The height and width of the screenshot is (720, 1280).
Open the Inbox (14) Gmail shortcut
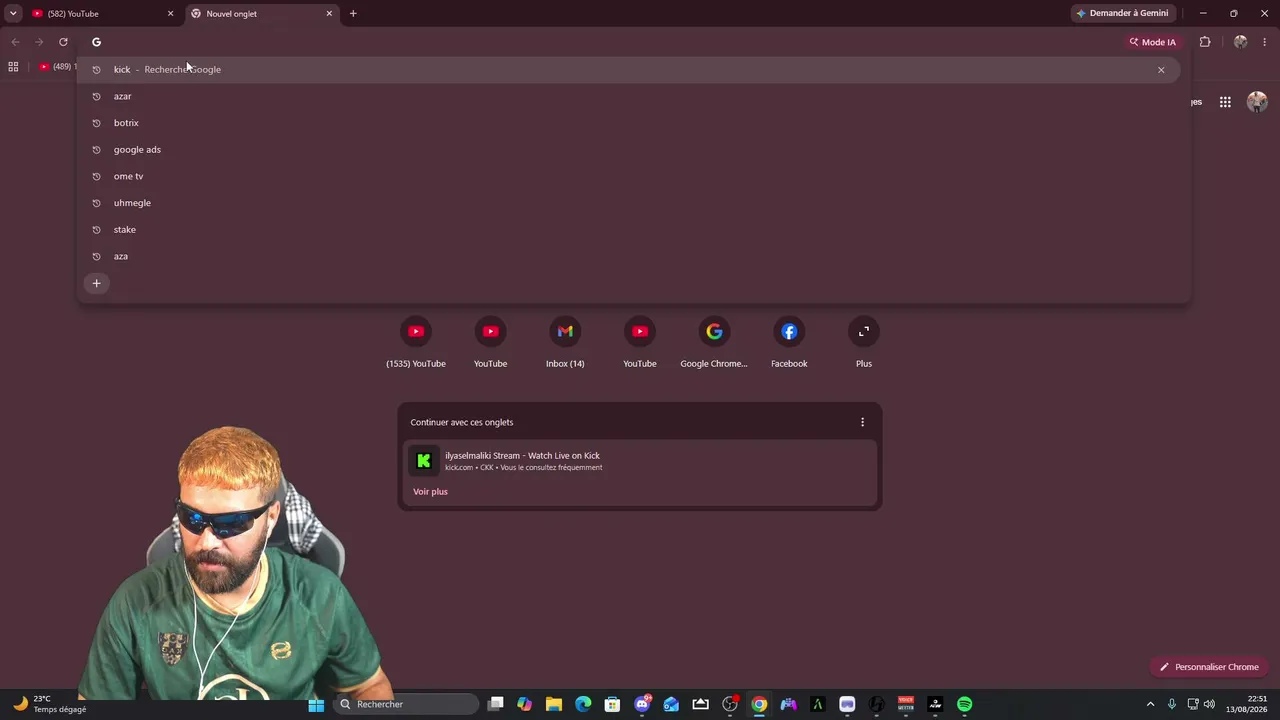(x=565, y=342)
